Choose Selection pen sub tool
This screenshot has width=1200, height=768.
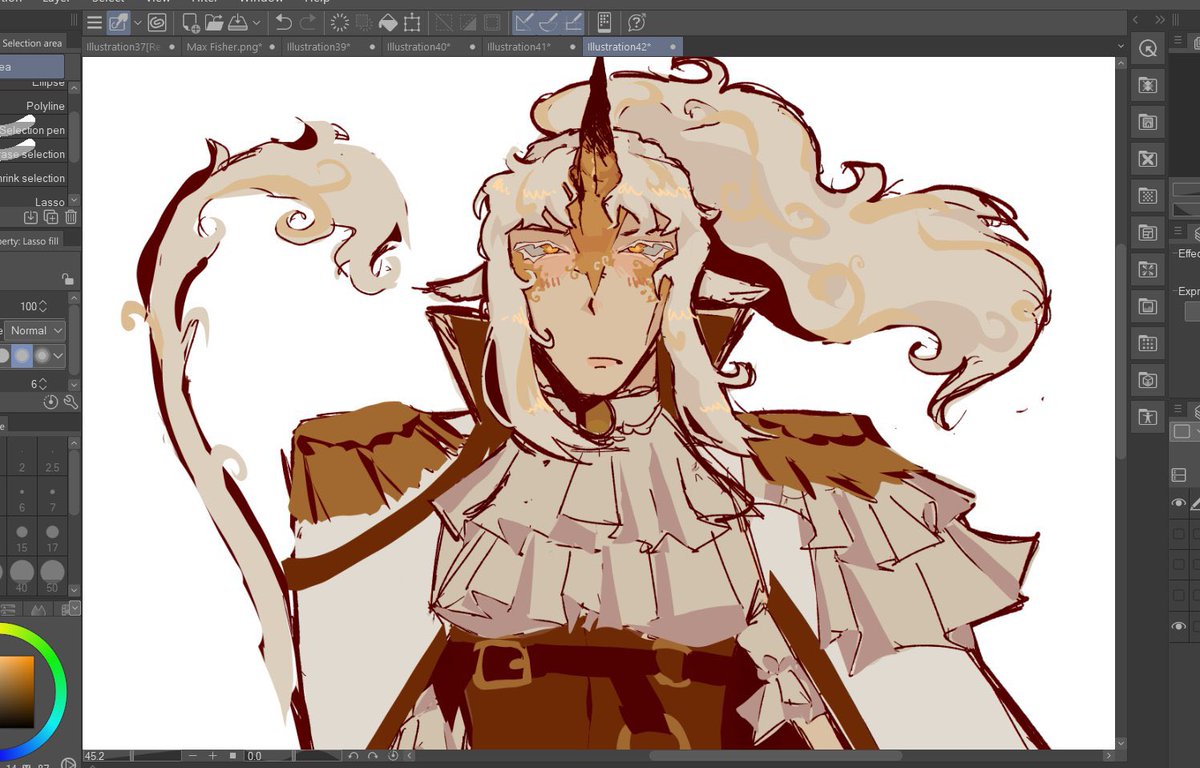[34, 130]
